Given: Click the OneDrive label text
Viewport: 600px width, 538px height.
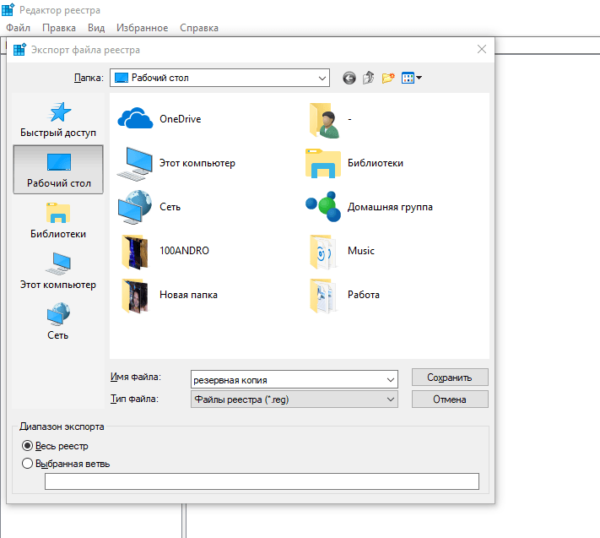Looking at the screenshot, I should (180, 119).
